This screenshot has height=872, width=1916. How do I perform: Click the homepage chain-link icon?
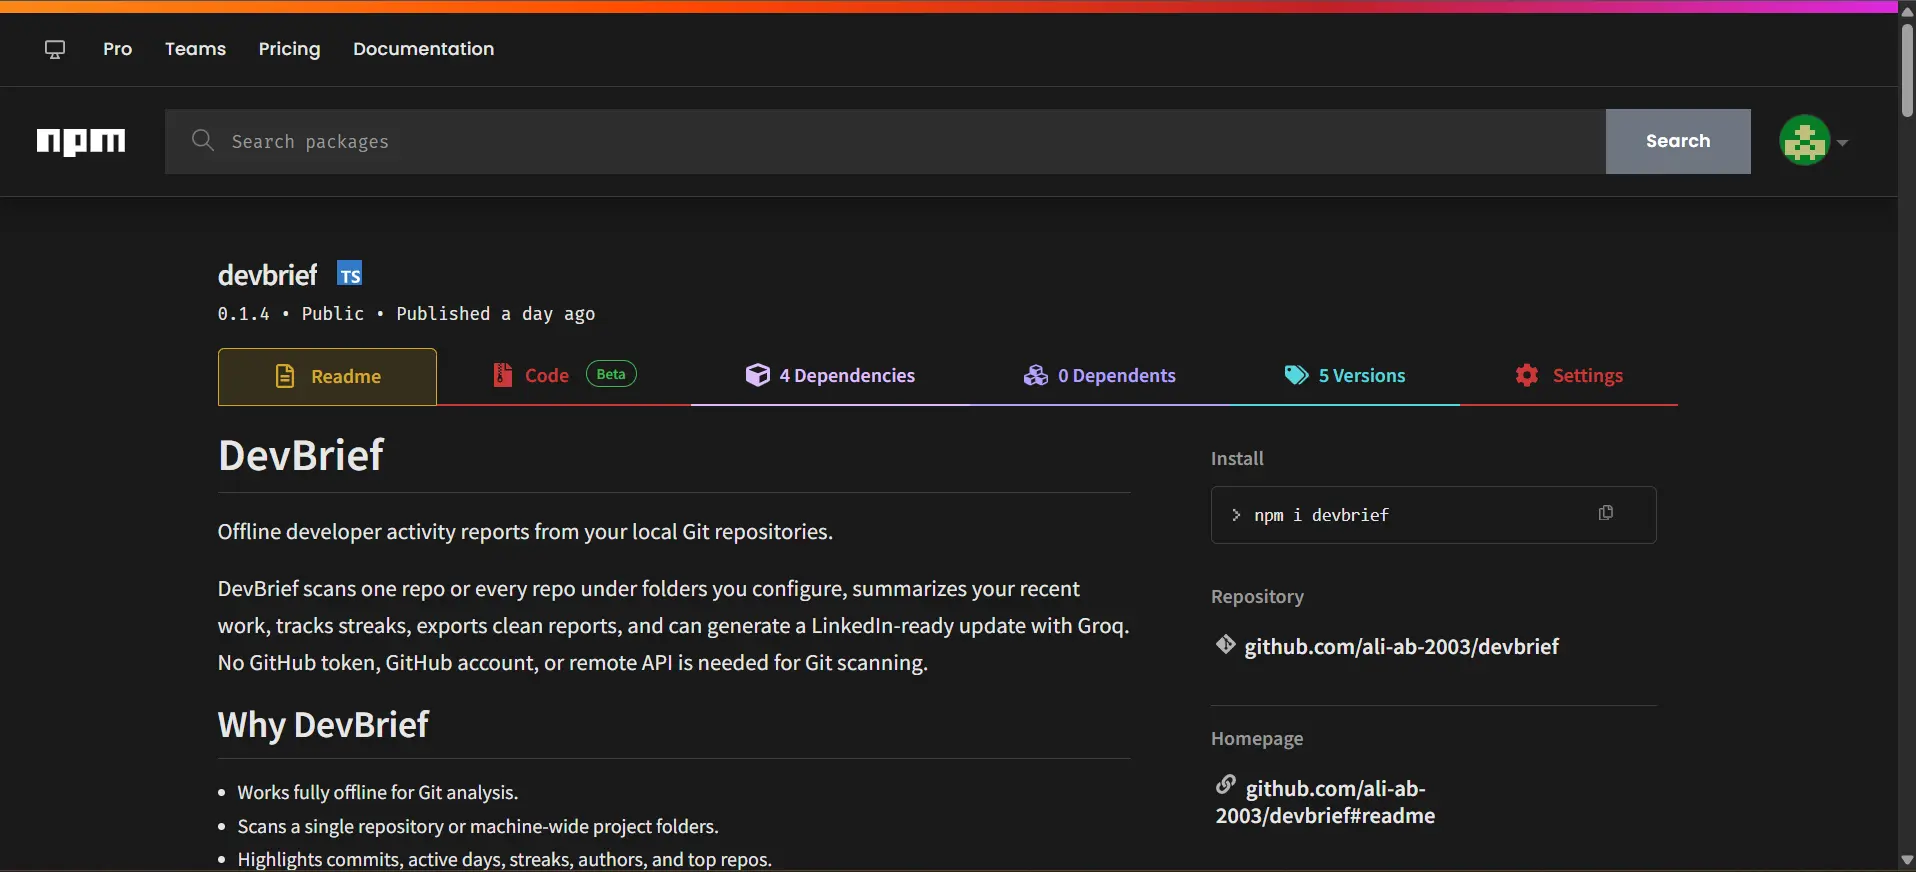[1226, 785]
